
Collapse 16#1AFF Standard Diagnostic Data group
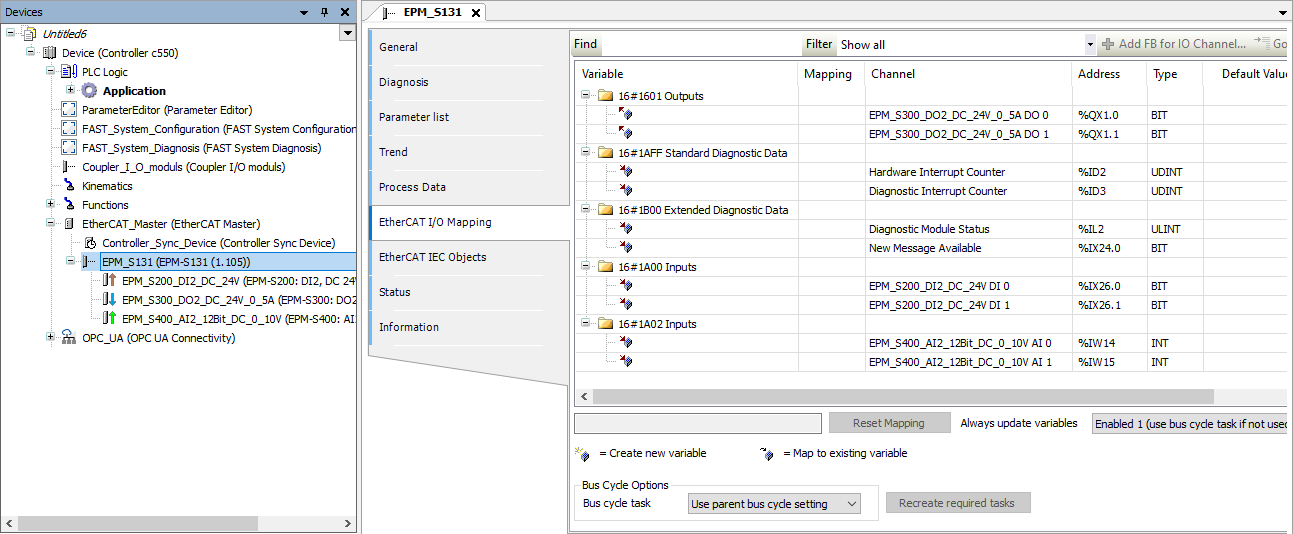[x=585, y=153]
